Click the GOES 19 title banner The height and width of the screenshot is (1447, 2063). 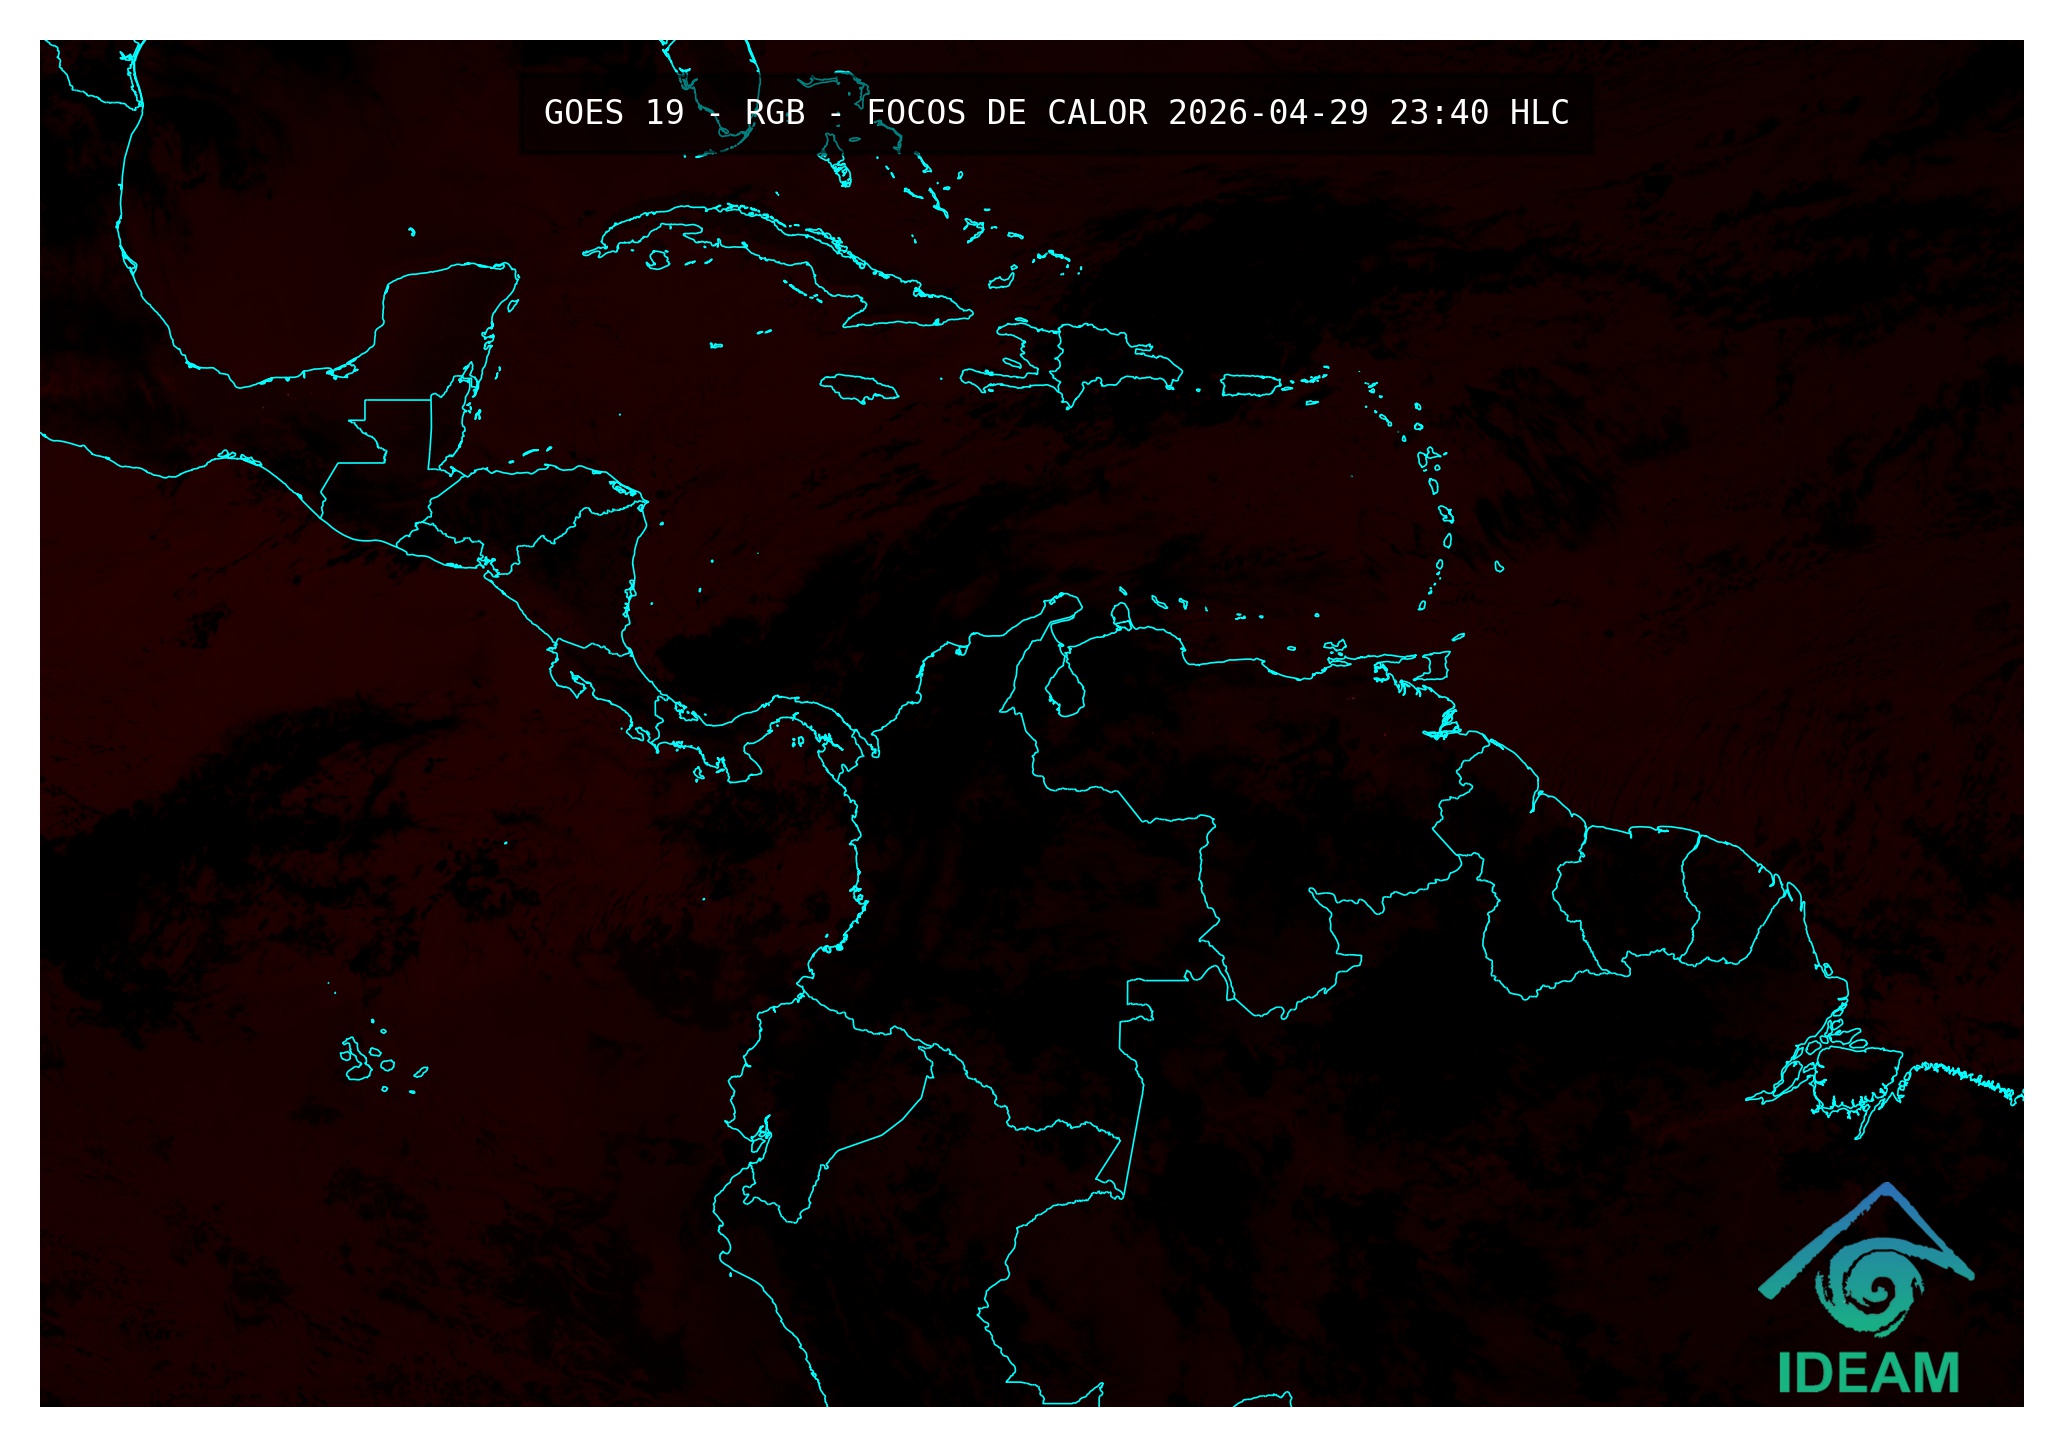(x=1055, y=113)
